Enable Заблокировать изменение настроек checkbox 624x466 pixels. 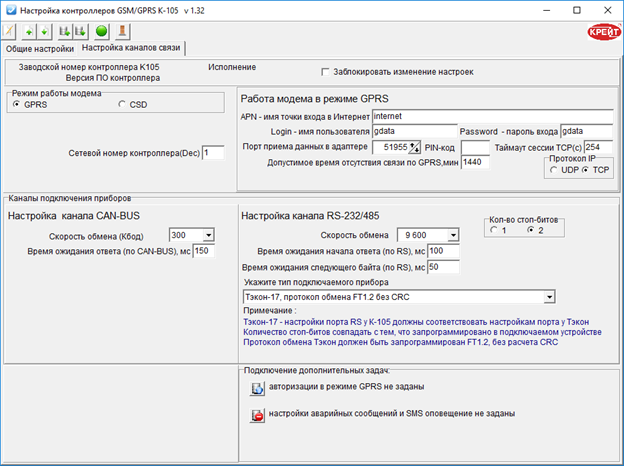coord(325,72)
